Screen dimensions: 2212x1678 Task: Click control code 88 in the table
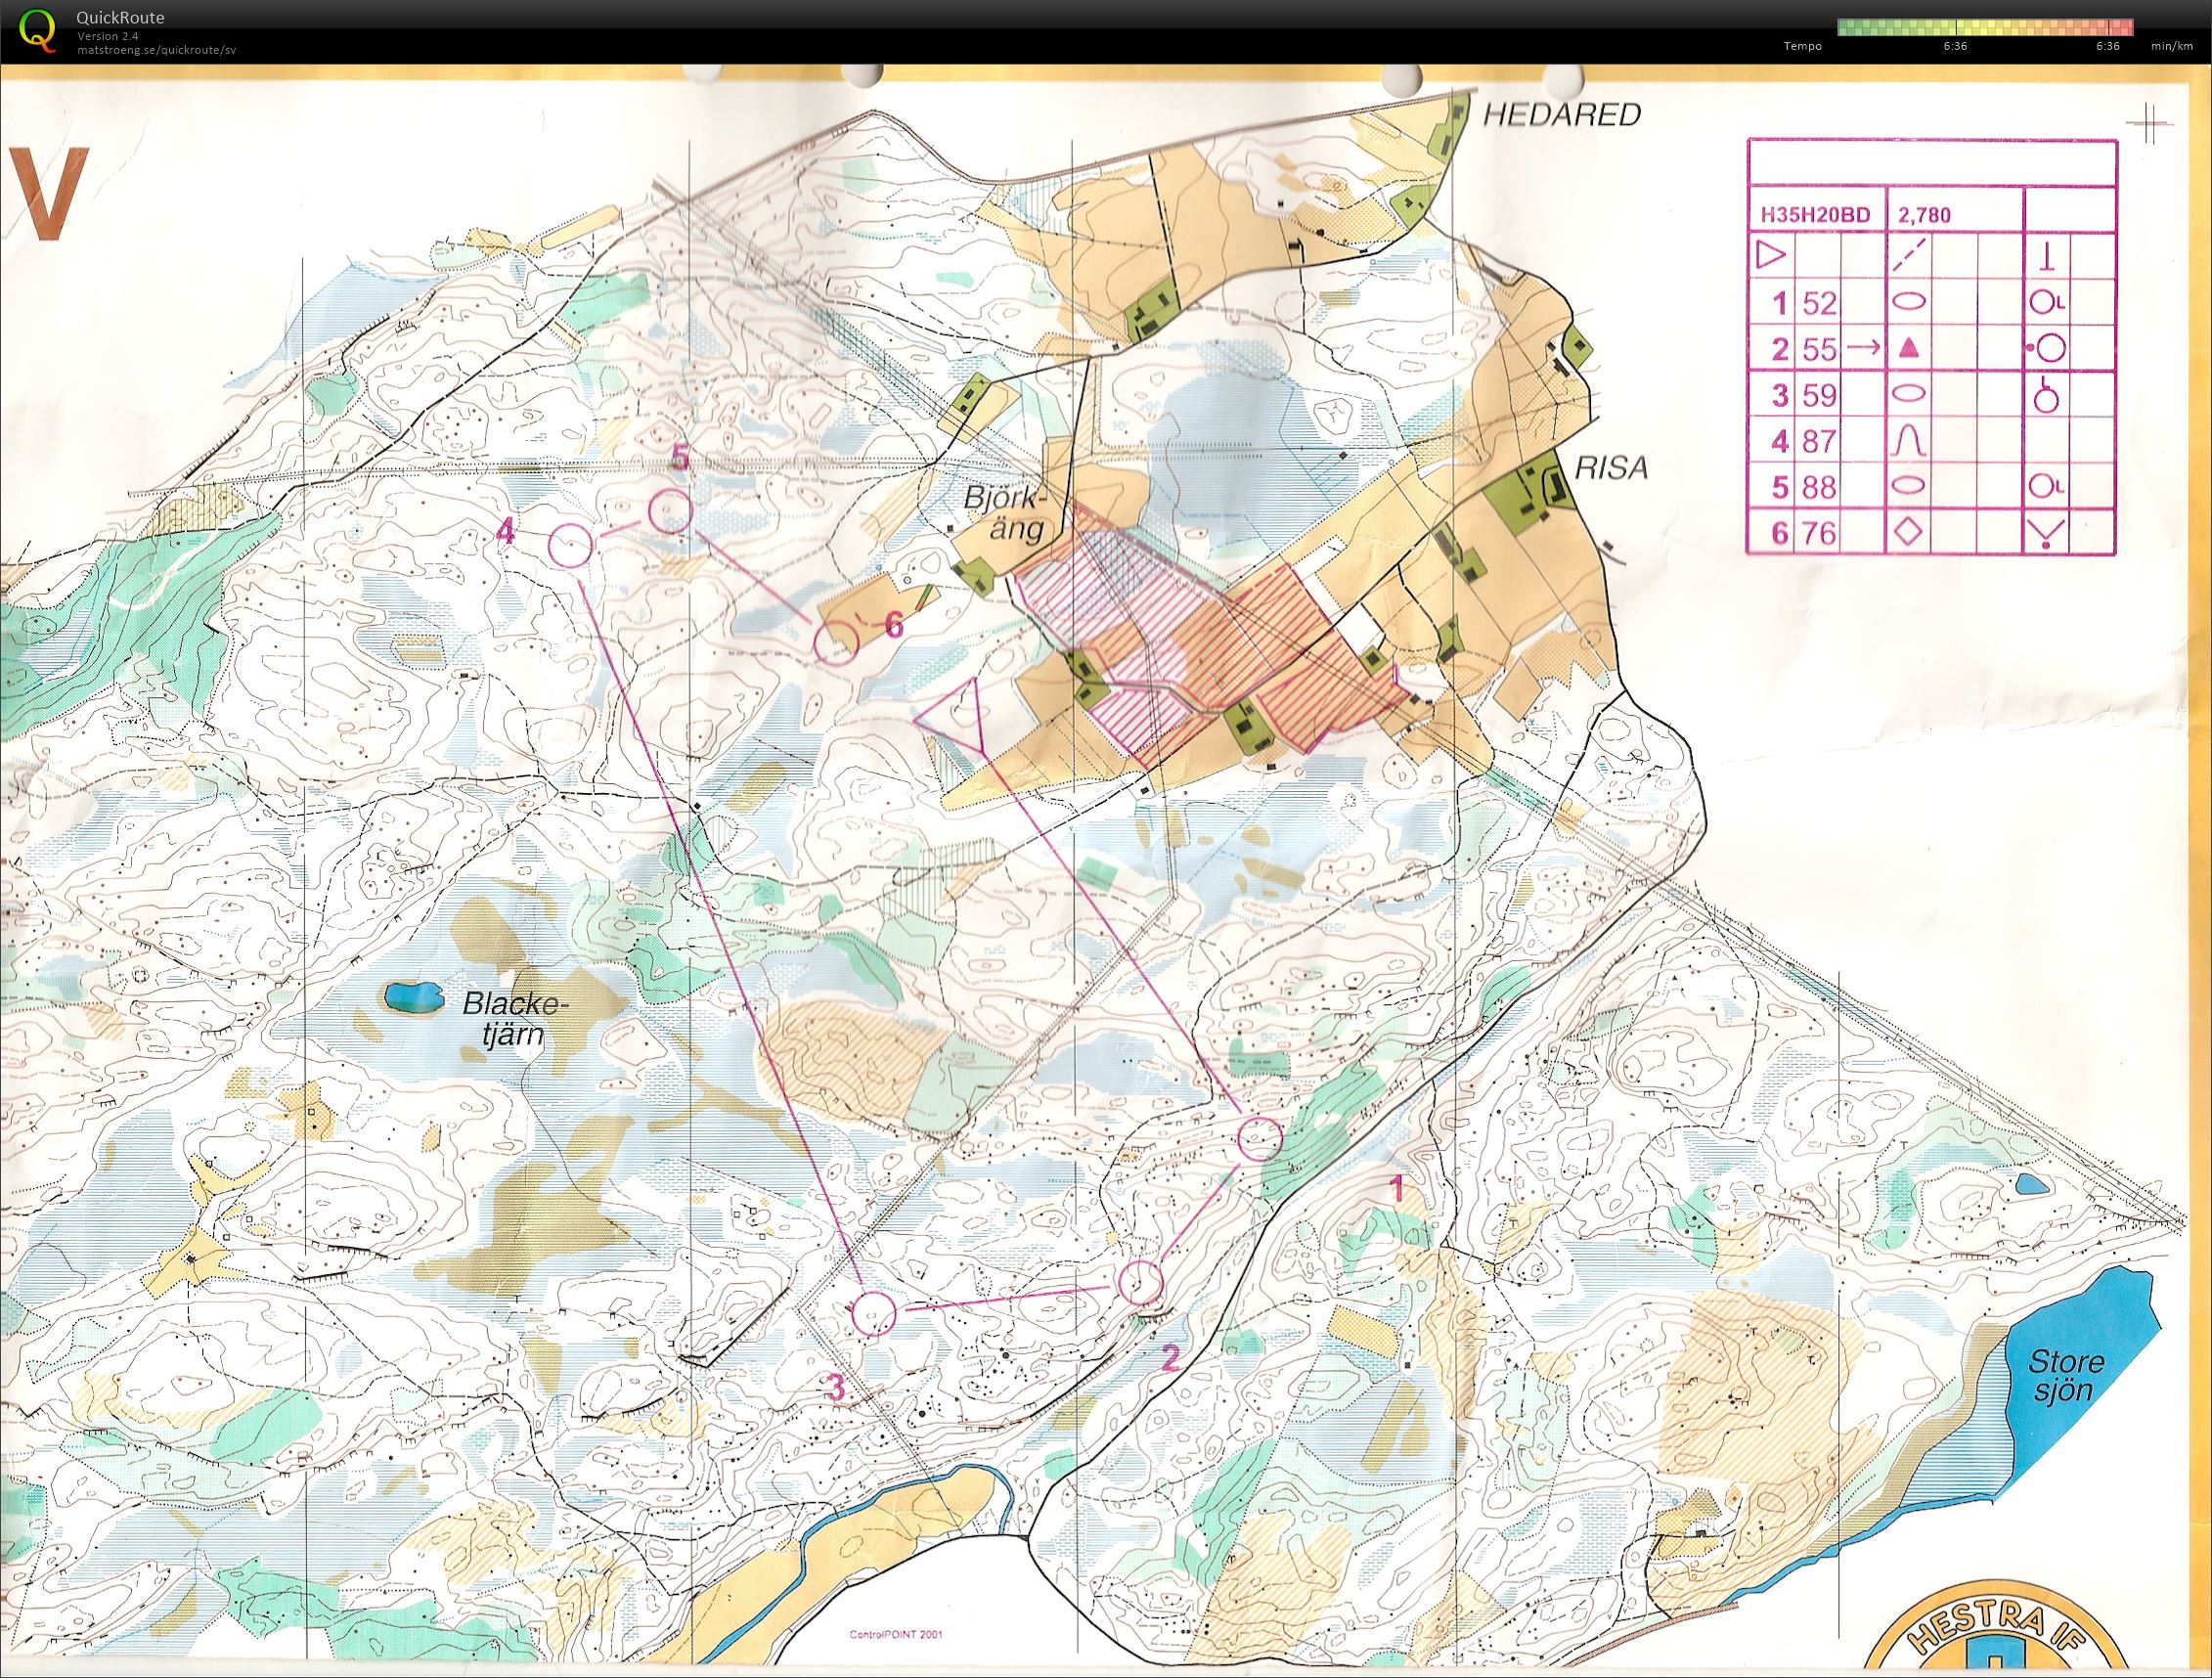click(1820, 488)
